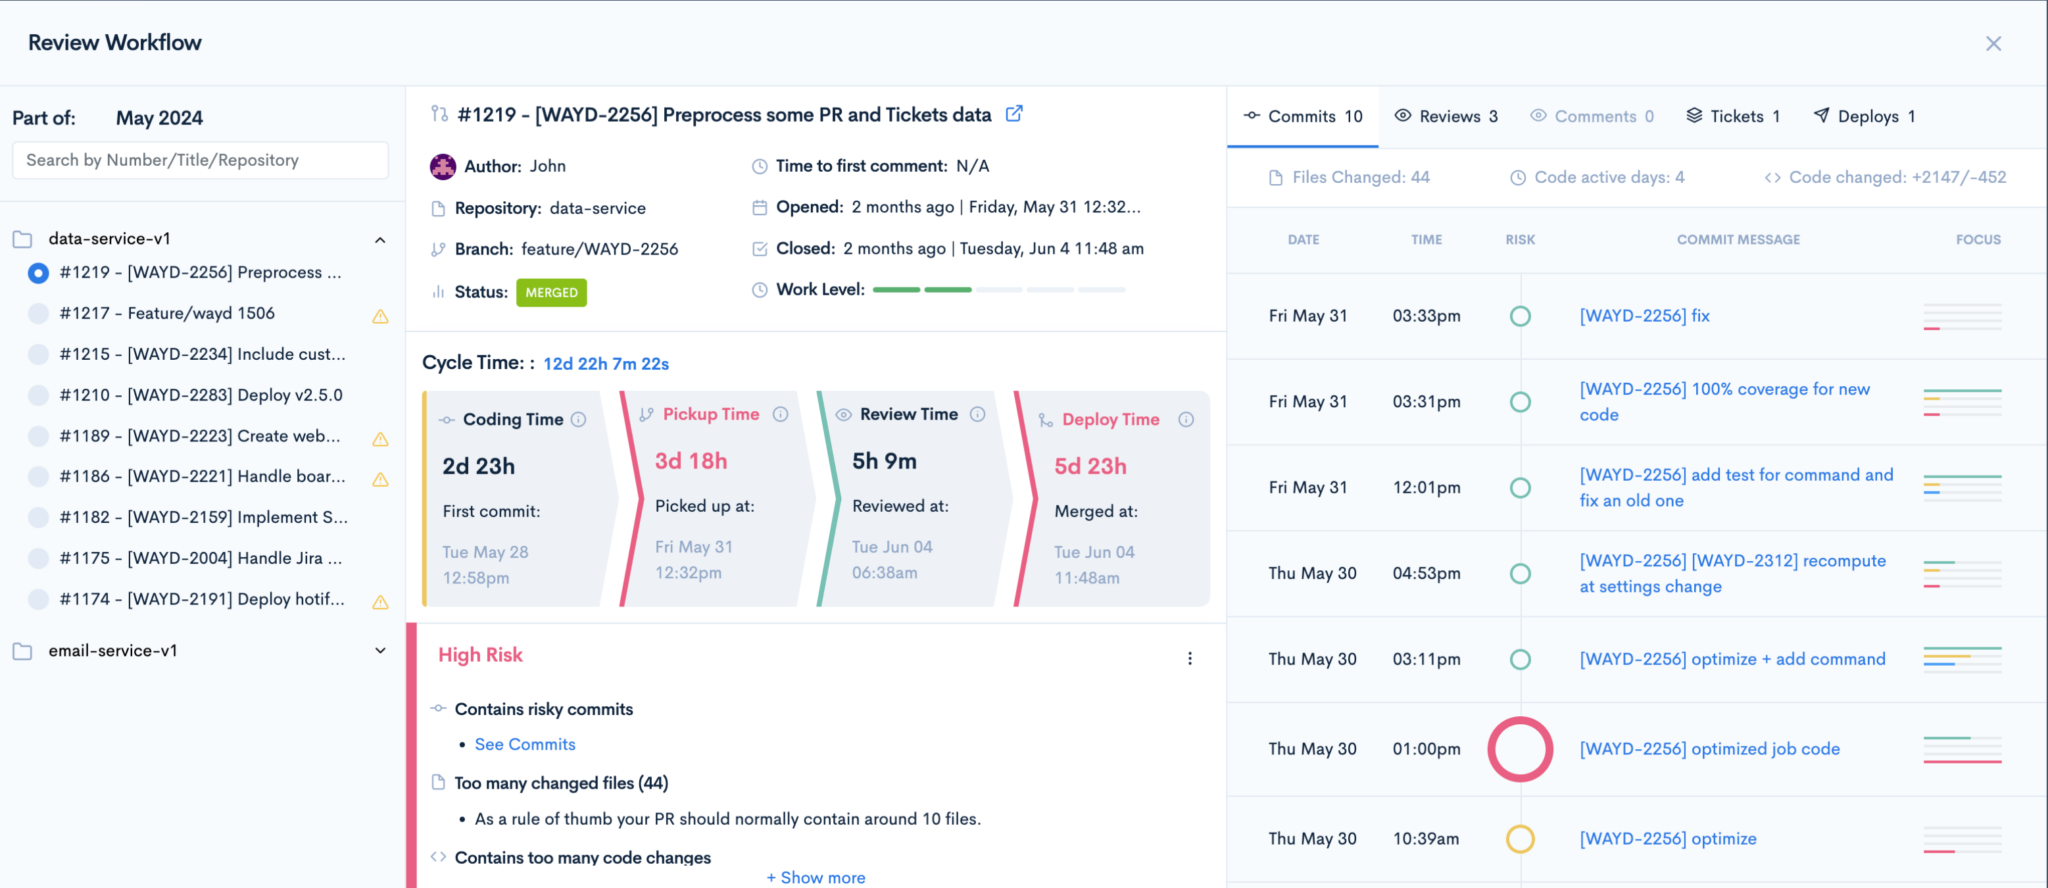
Task: Click Show more under code changes warning
Action: click(x=815, y=876)
